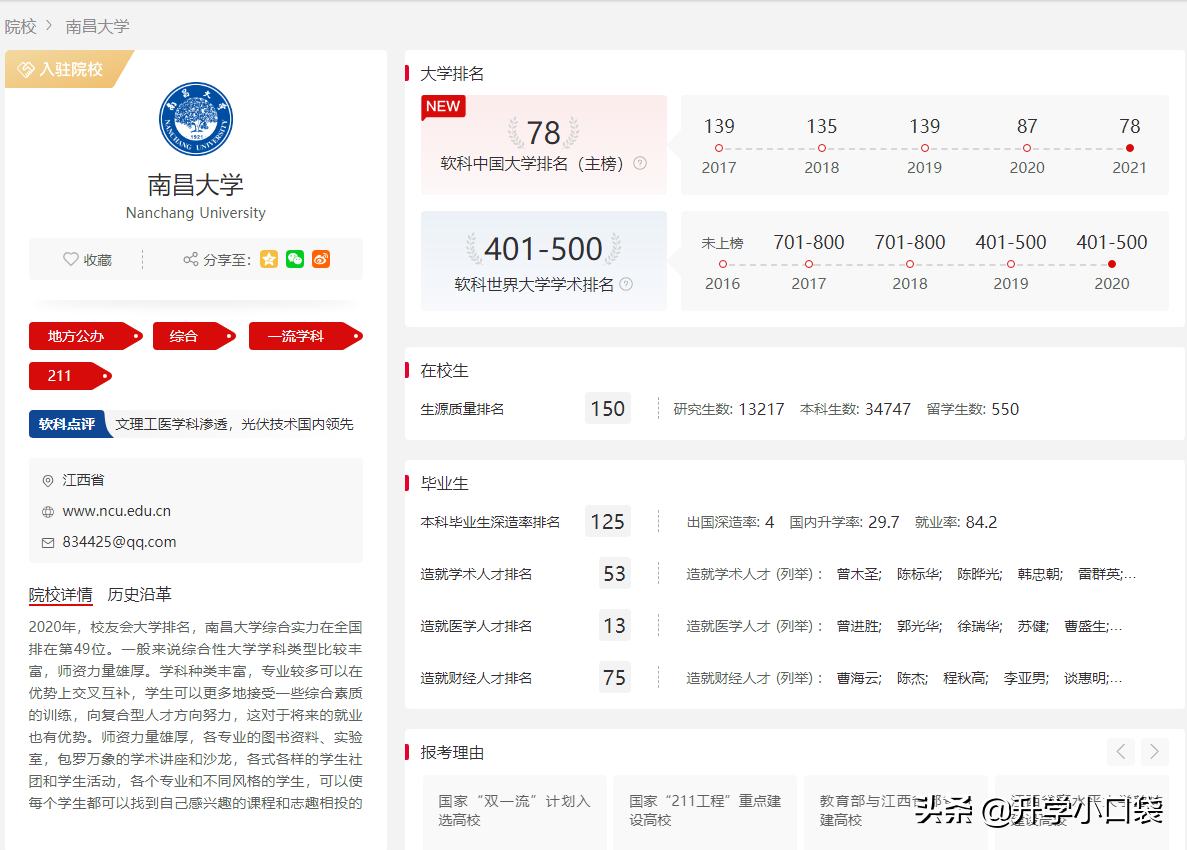Click the Nanchang University circular logo
1187x850 pixels.
(x=195, y=119)
